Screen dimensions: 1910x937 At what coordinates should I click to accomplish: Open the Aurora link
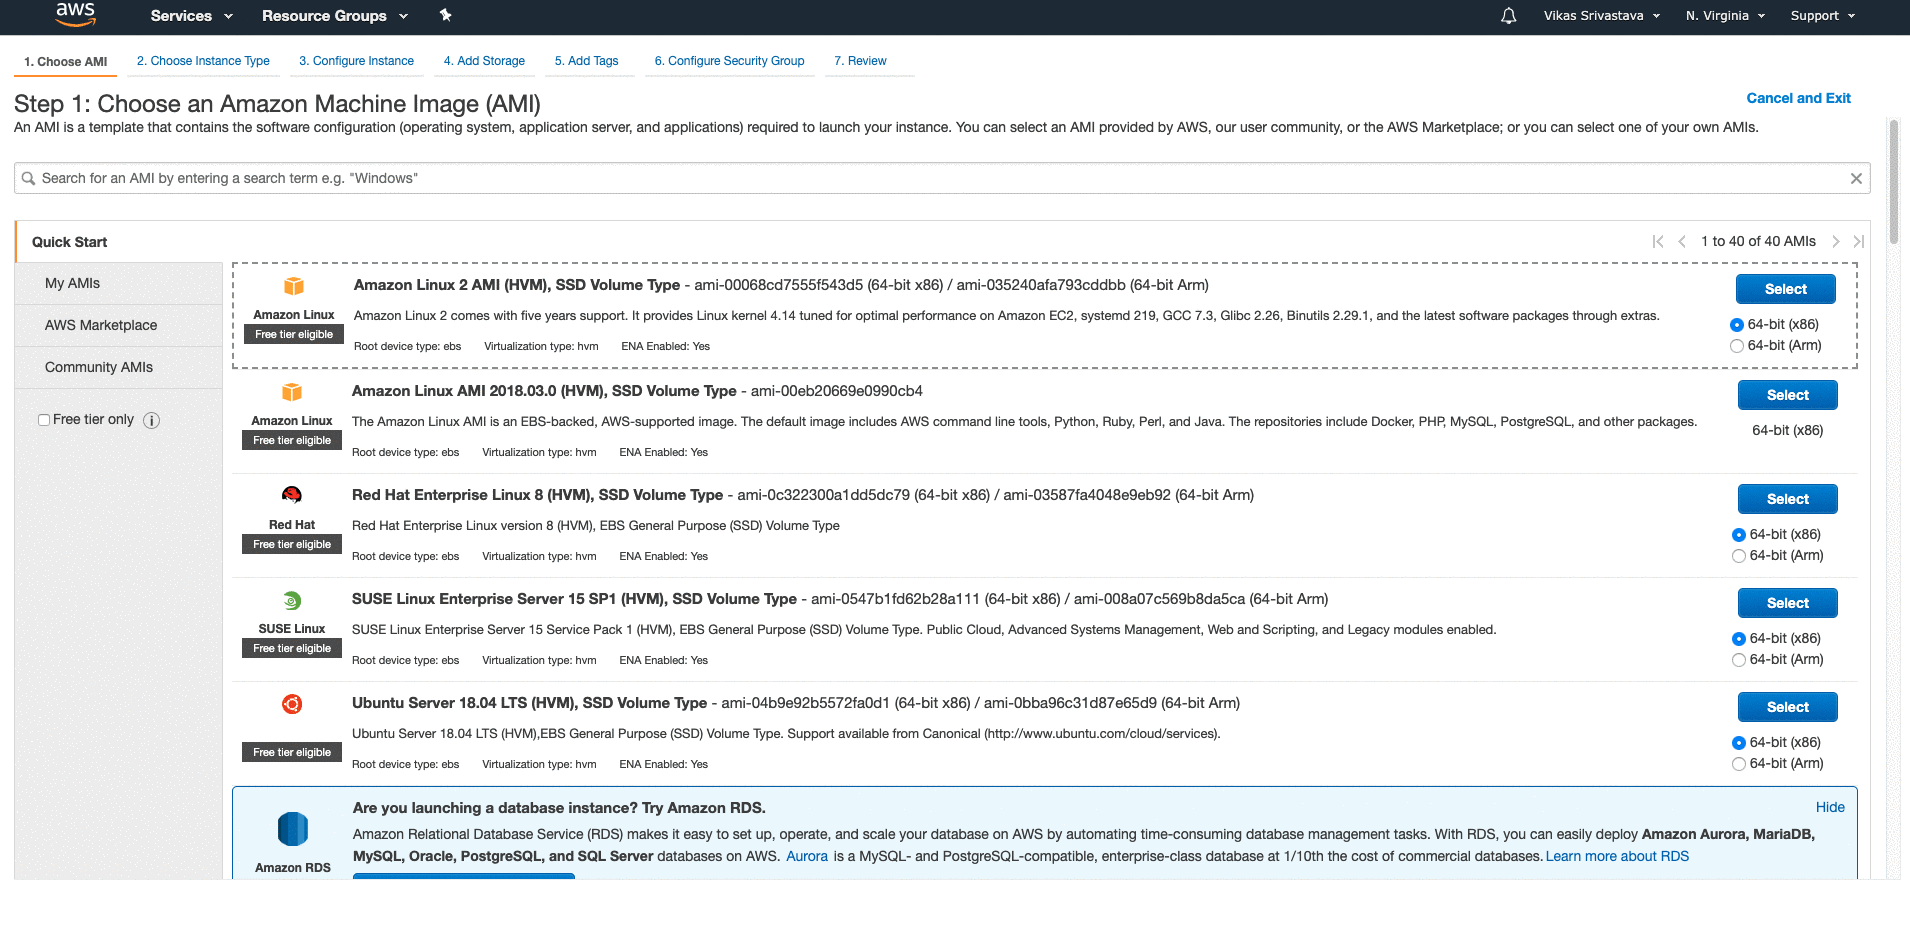807,856
